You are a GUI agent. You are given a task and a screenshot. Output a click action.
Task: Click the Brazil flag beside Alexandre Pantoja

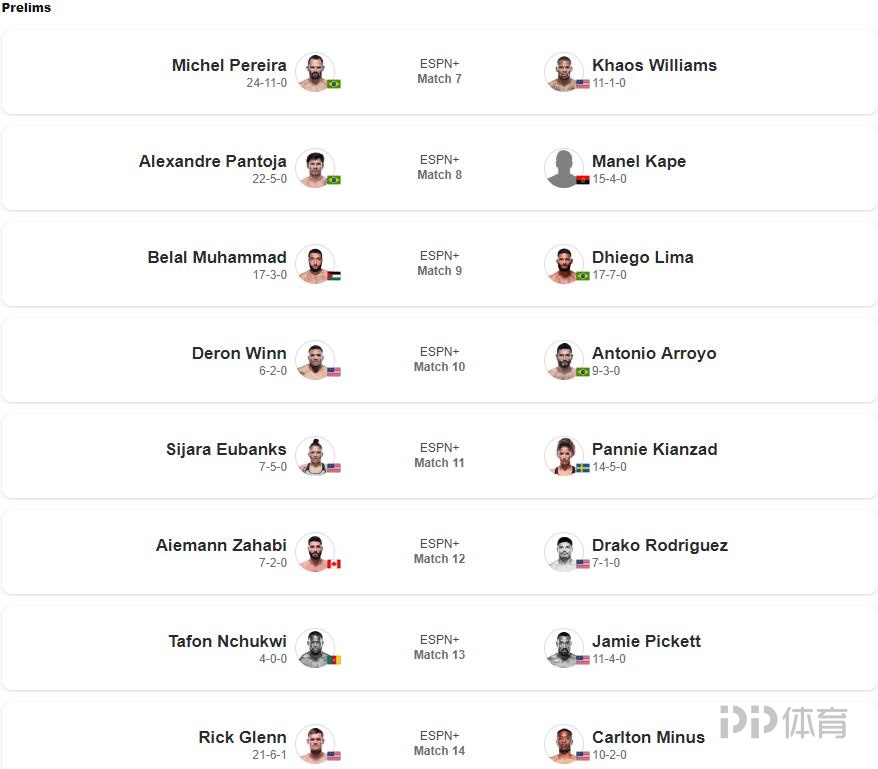pyautogui.click(x=334, y=180)
